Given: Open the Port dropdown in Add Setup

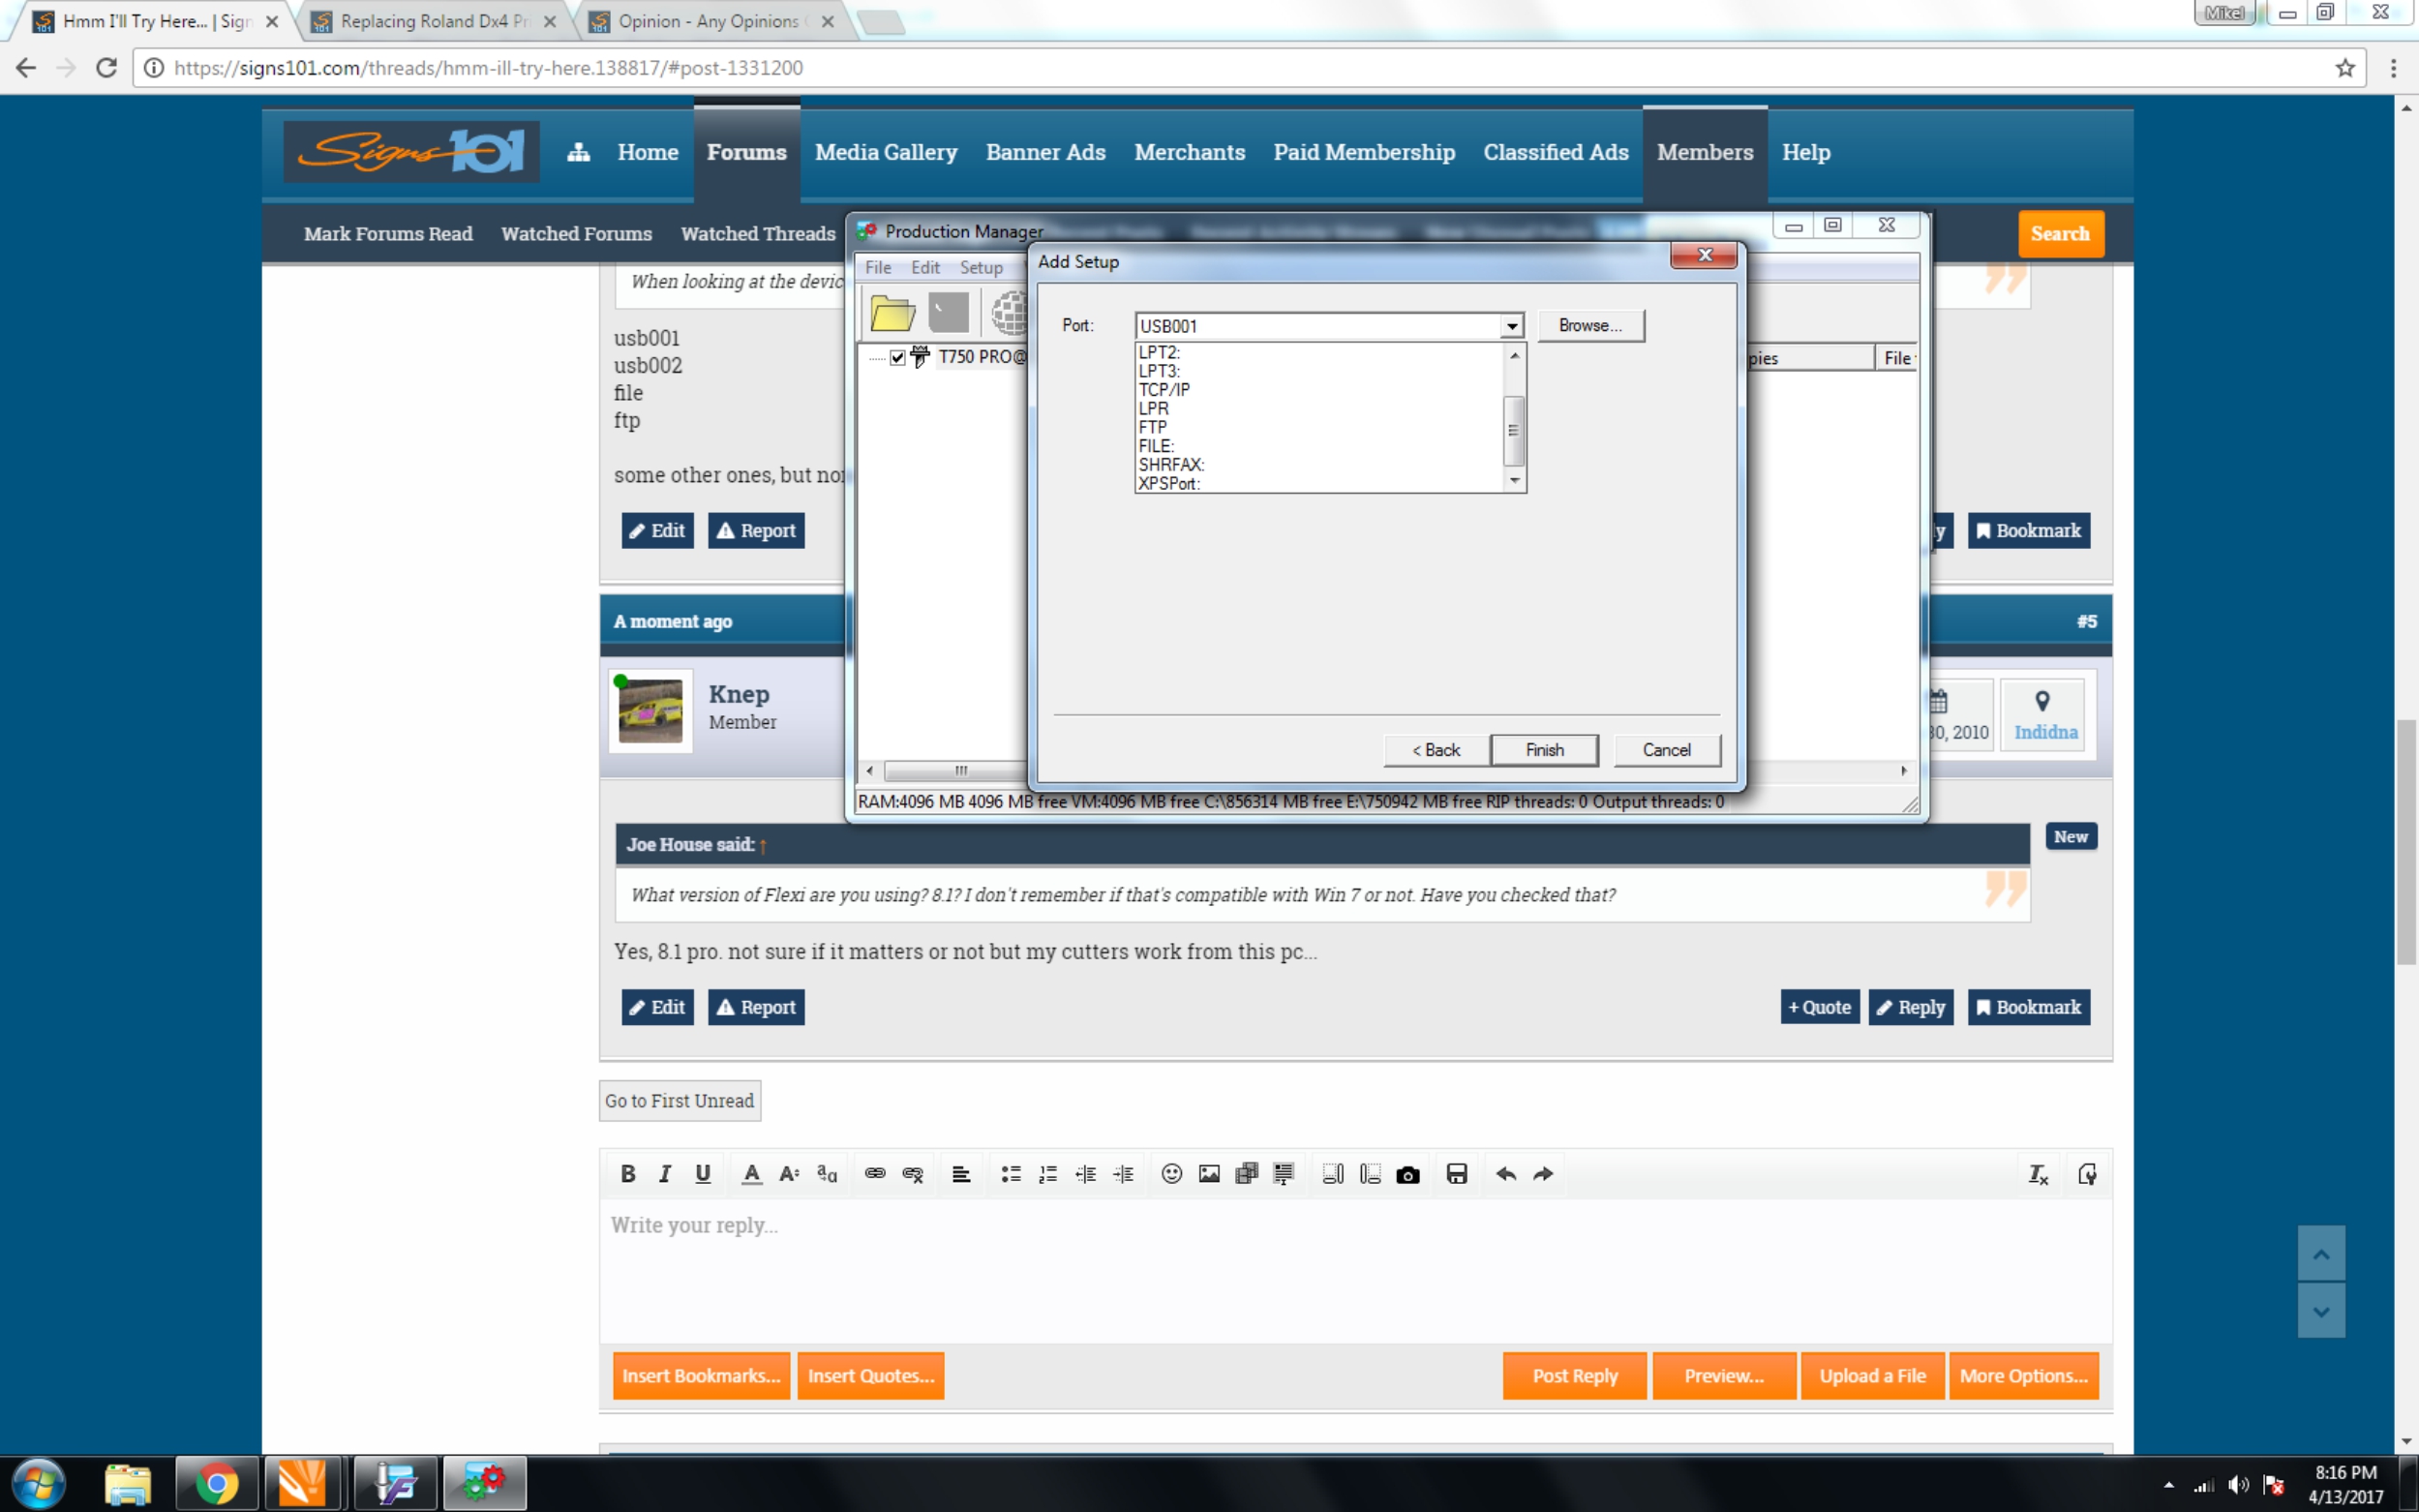Looking at the screenshot, I should [1512, 326].
